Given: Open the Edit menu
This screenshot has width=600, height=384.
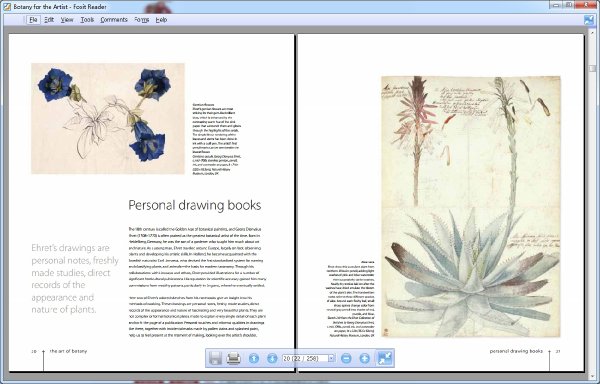Looking at the screenshot, I should (x=49, y=20).
